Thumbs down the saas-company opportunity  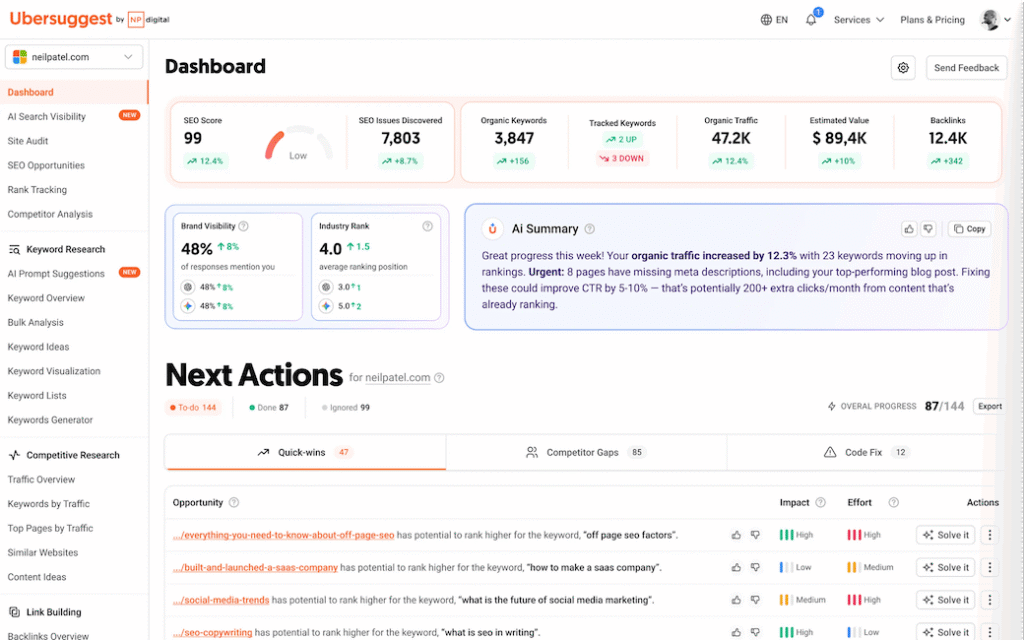755,568
